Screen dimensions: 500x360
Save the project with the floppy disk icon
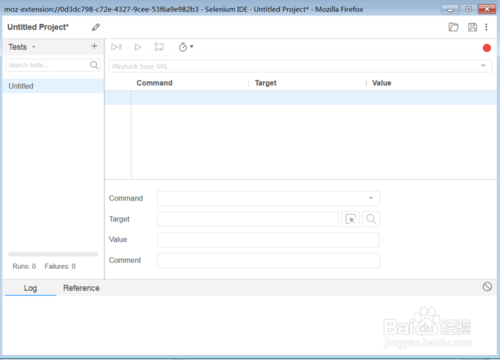(x=472, y=27)
